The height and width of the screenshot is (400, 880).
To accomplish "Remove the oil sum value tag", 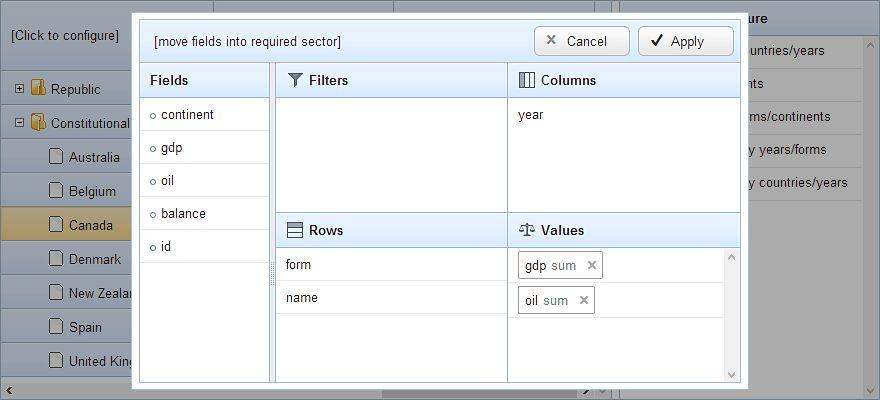I will [584, 300].
